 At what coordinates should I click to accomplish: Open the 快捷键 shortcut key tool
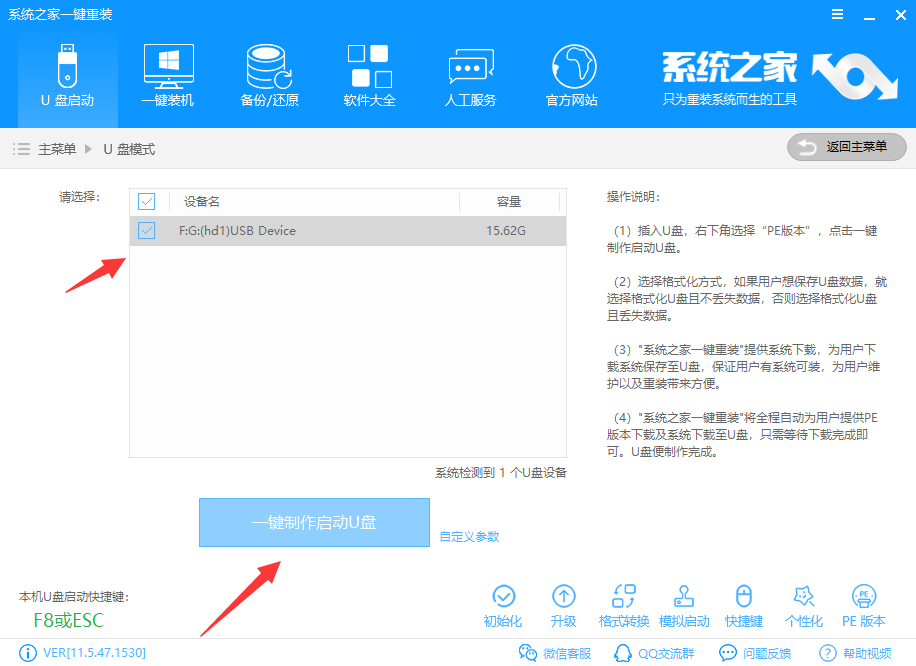tap(743, 606)
